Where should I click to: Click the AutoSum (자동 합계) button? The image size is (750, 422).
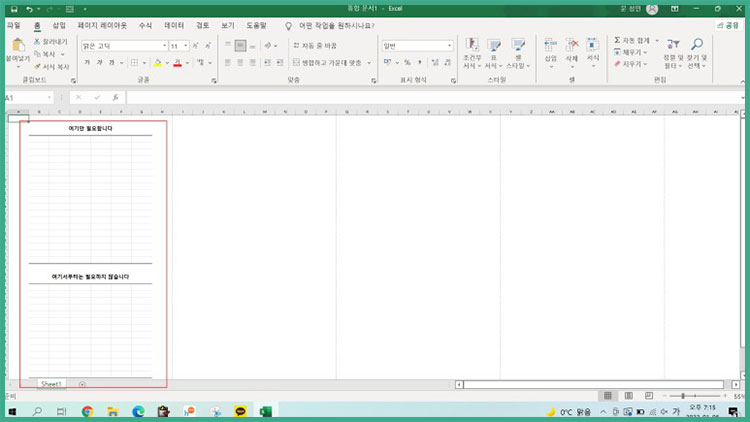(632, 41)
